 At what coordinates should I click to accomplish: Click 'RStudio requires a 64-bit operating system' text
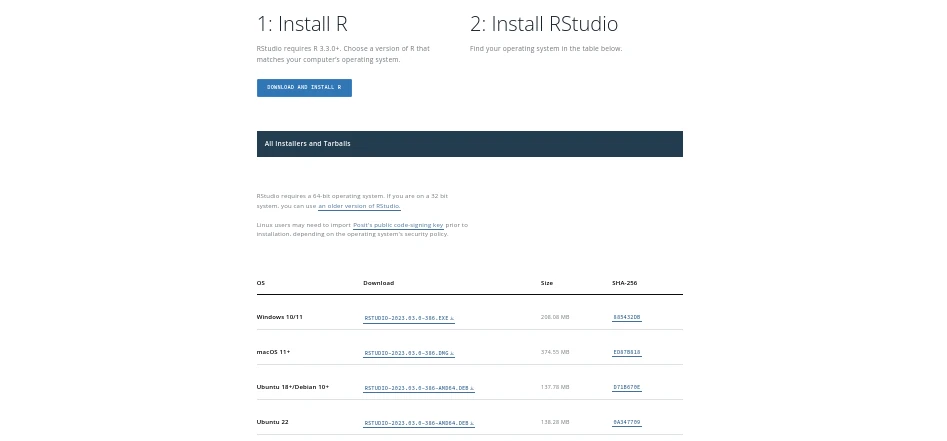[x=352, y=201]
